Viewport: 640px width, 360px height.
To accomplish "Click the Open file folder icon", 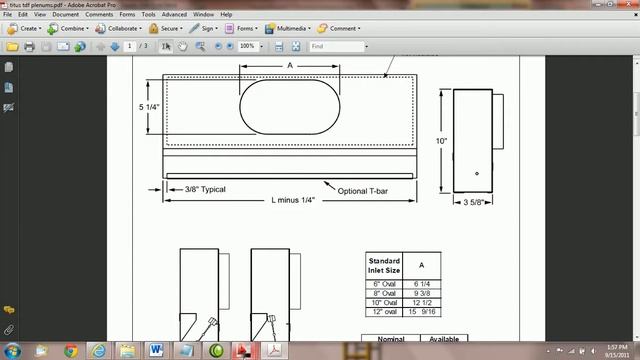I will point(12,47).
